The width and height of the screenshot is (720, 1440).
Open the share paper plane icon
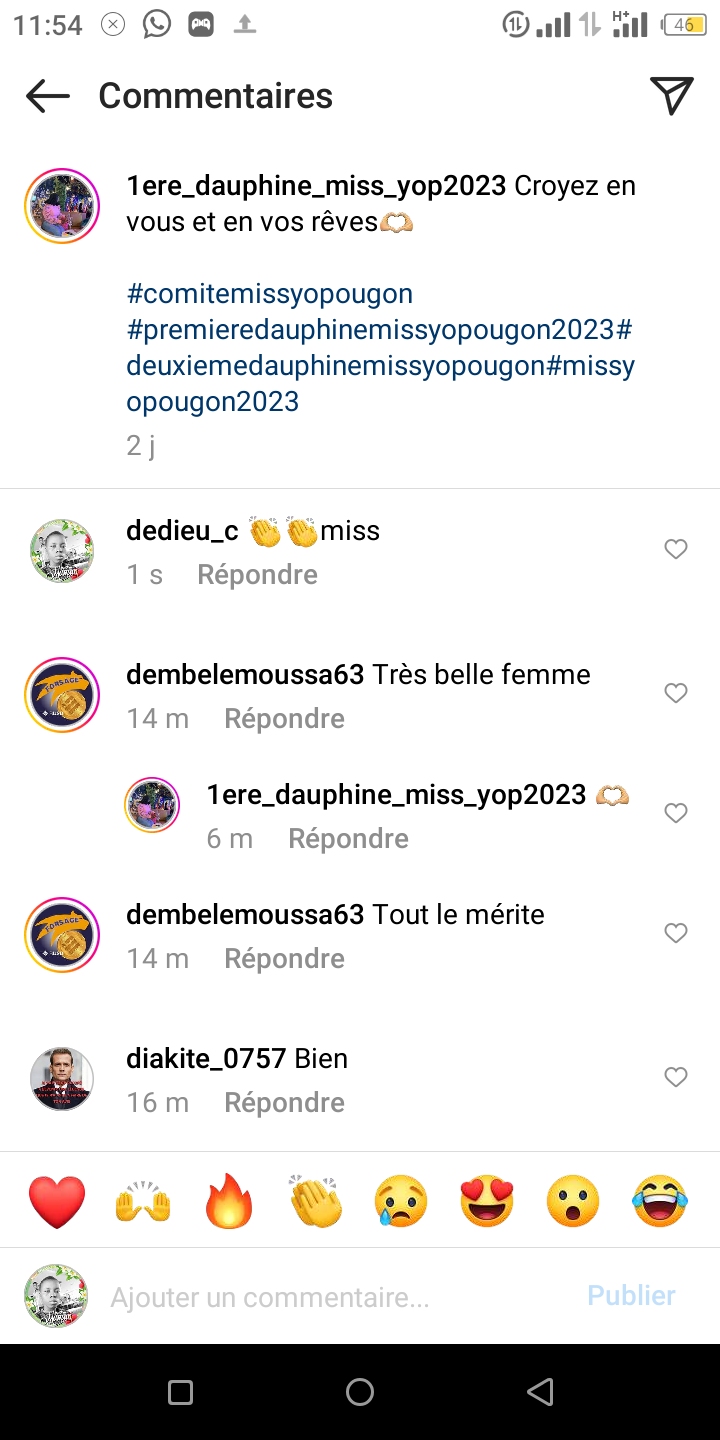pos(672,95)
